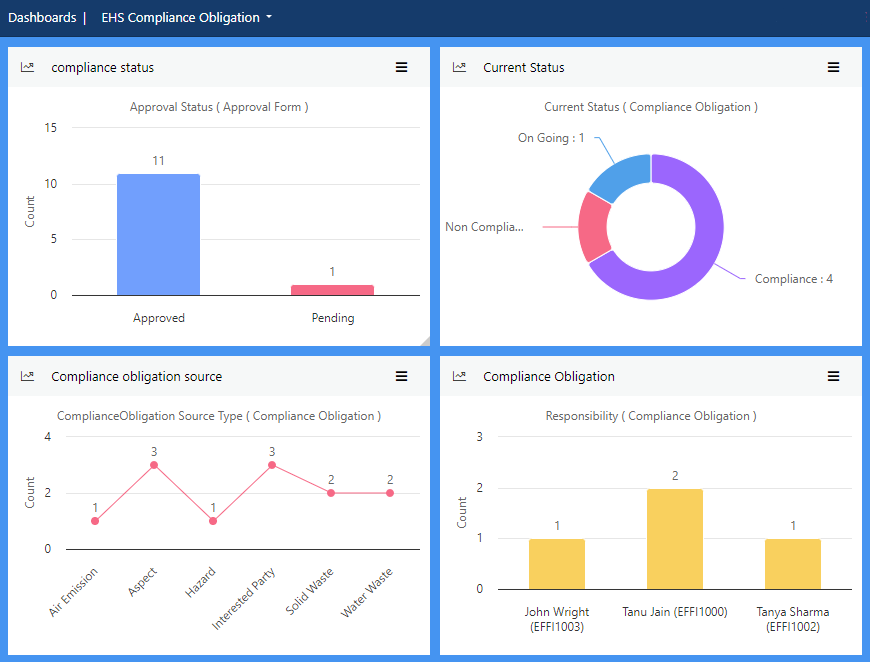Go to Dashboards in the top bar

pyautogui.click(x=42, y=18)
